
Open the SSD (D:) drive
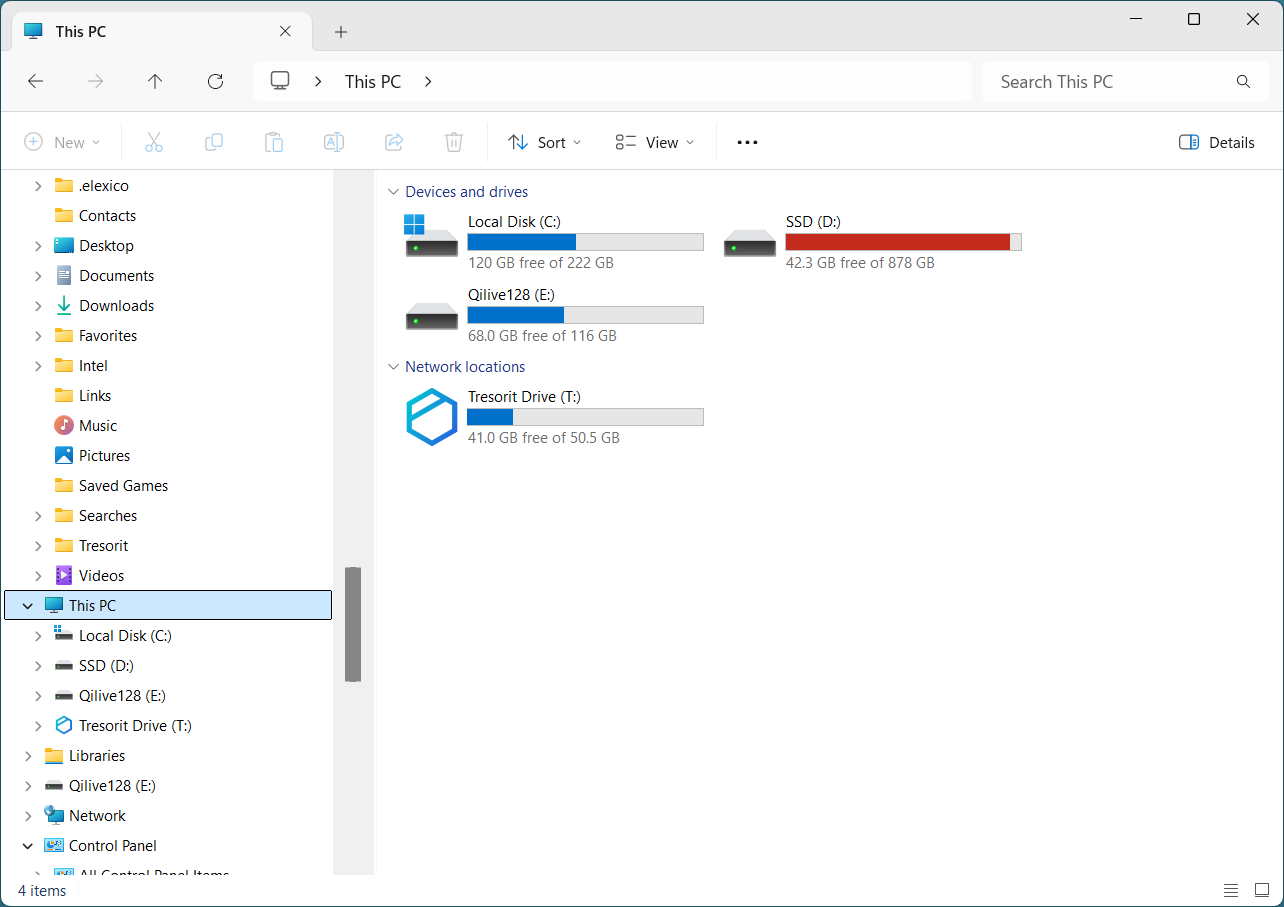pyautogui.click(x=812, y=222)
